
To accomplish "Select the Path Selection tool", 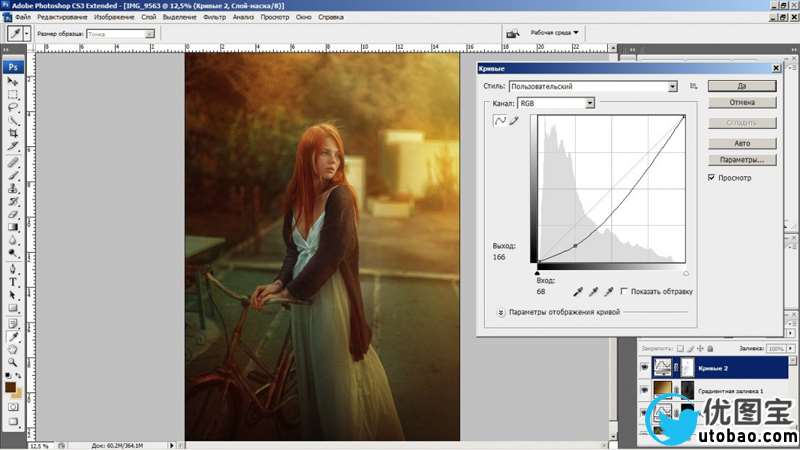I will 13,295.
